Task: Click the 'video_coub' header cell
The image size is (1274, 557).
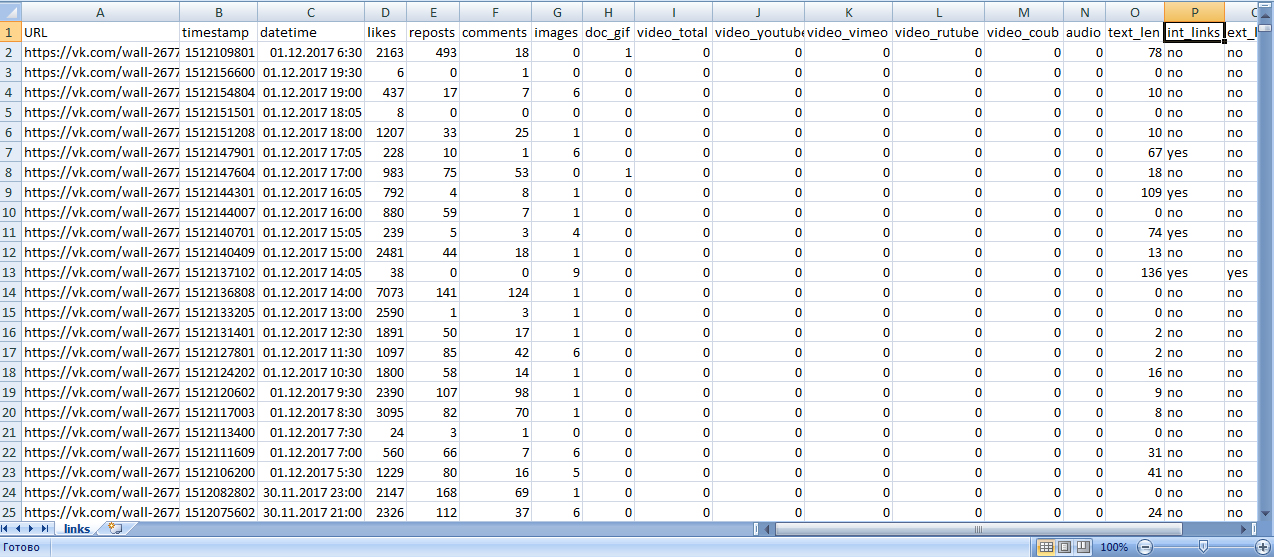Action: click(1024, 32)
